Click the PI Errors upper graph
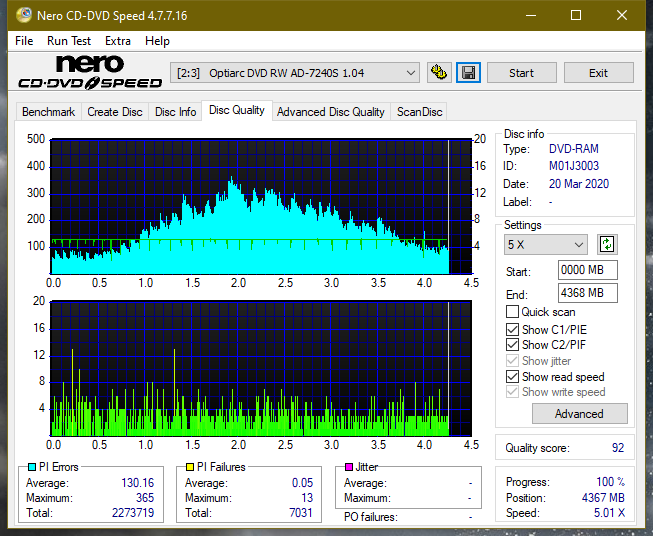The width and height of the screenshot is (653, 536). (x=261, y=207)
